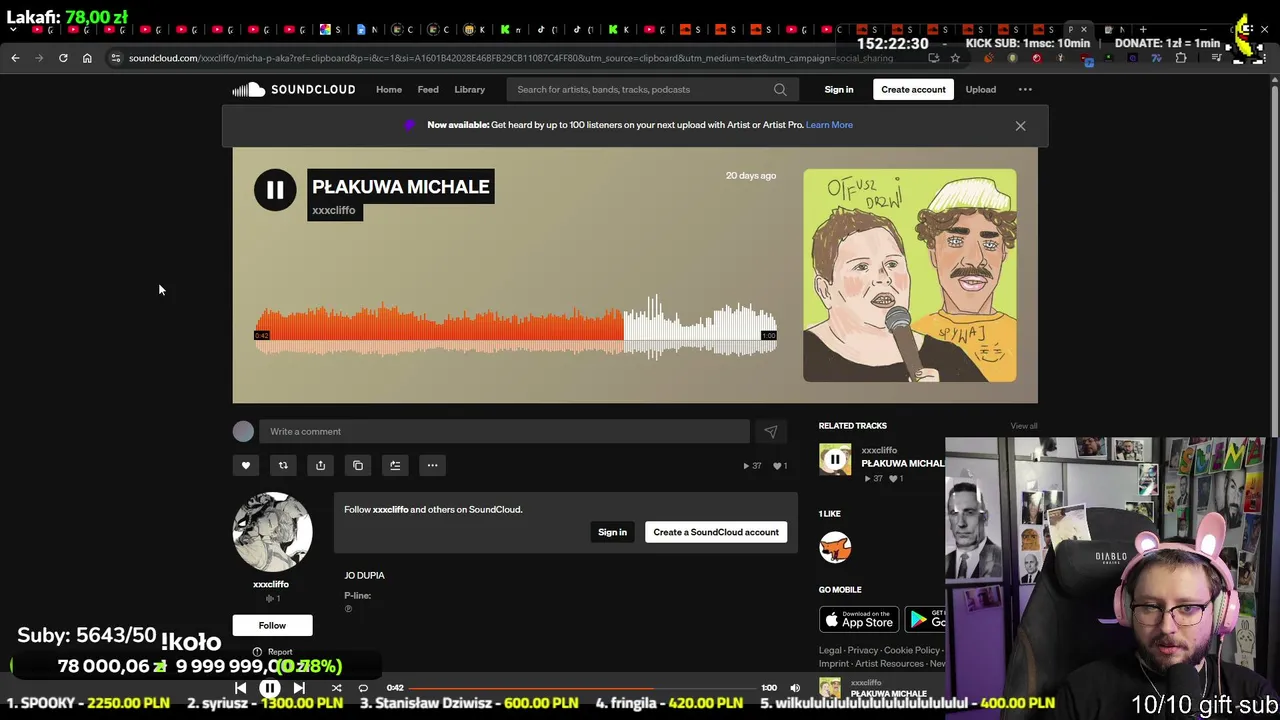Viewport: 1280px width, 720px height.
Task: Toggle repeat in the player bar
Action: (363, 688)
